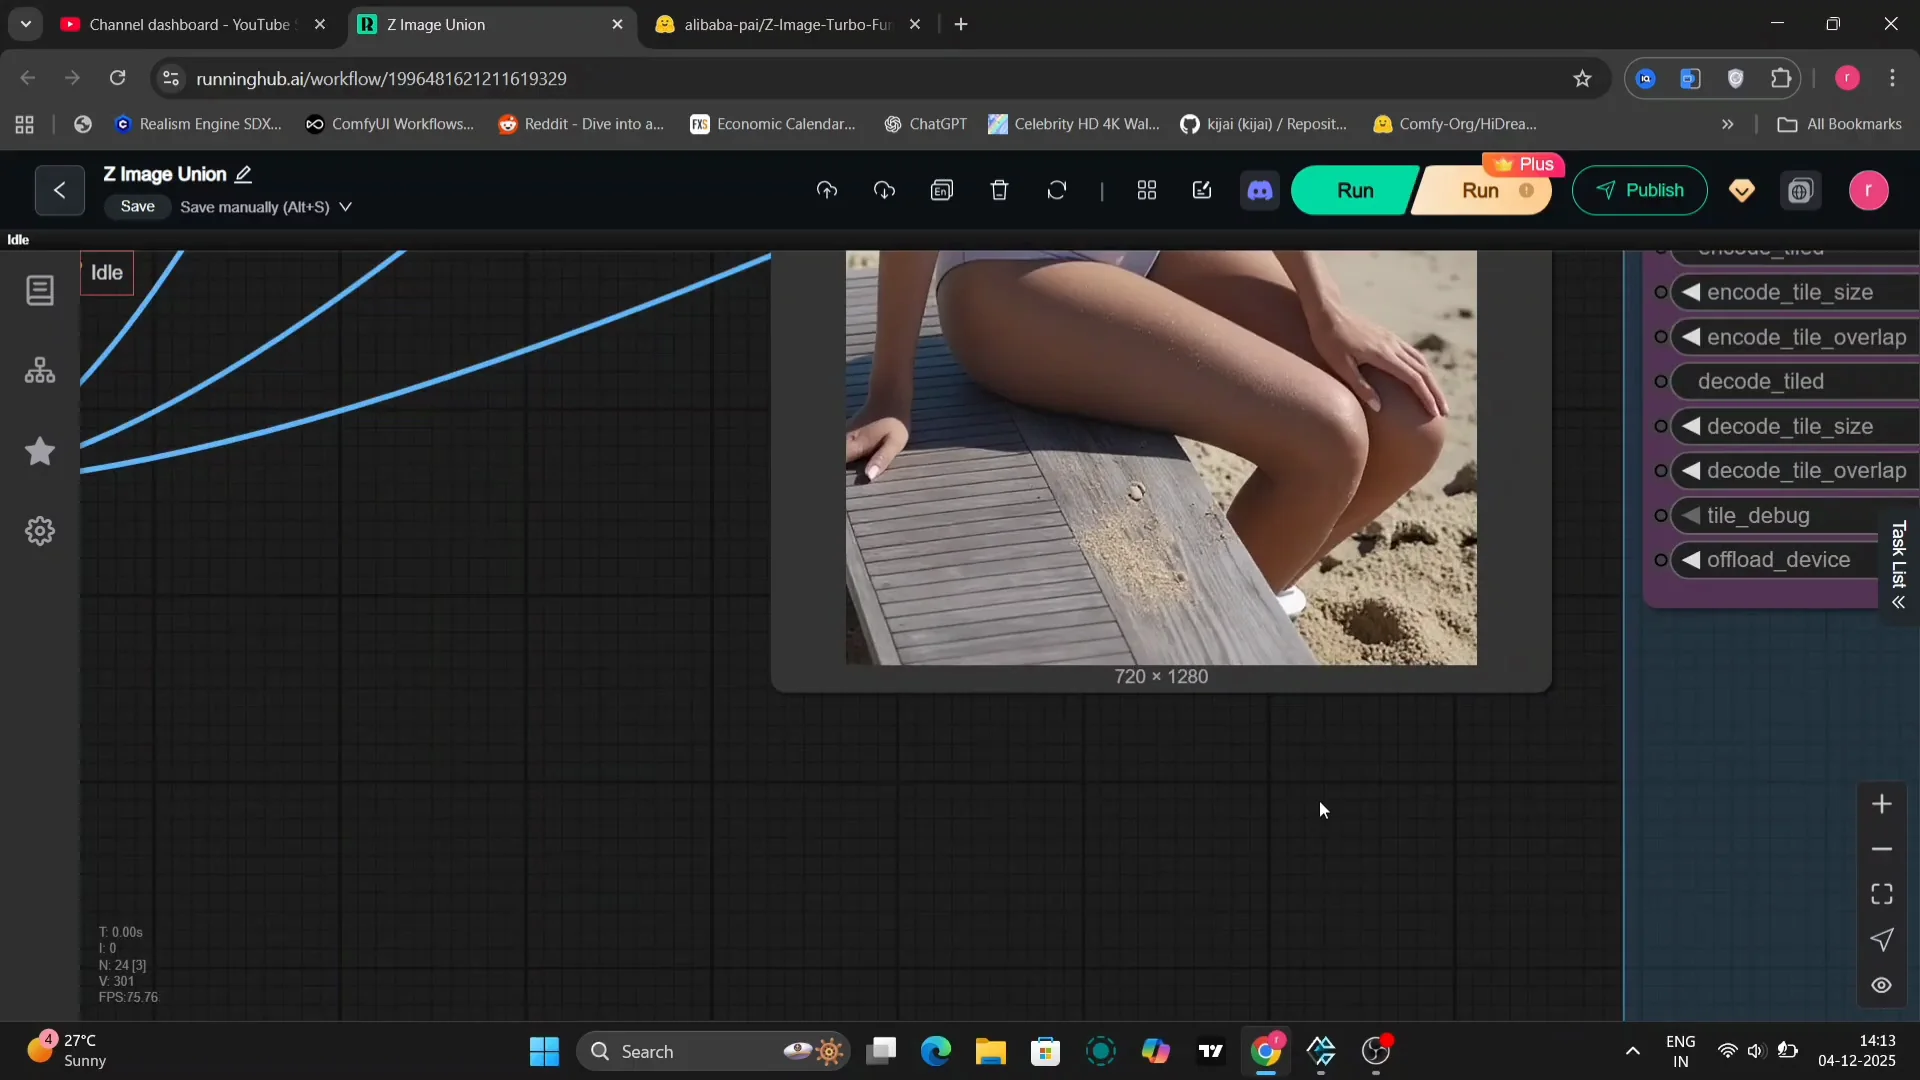
Task: Toggle the tile_debug option
Action: coord(1758,515)
